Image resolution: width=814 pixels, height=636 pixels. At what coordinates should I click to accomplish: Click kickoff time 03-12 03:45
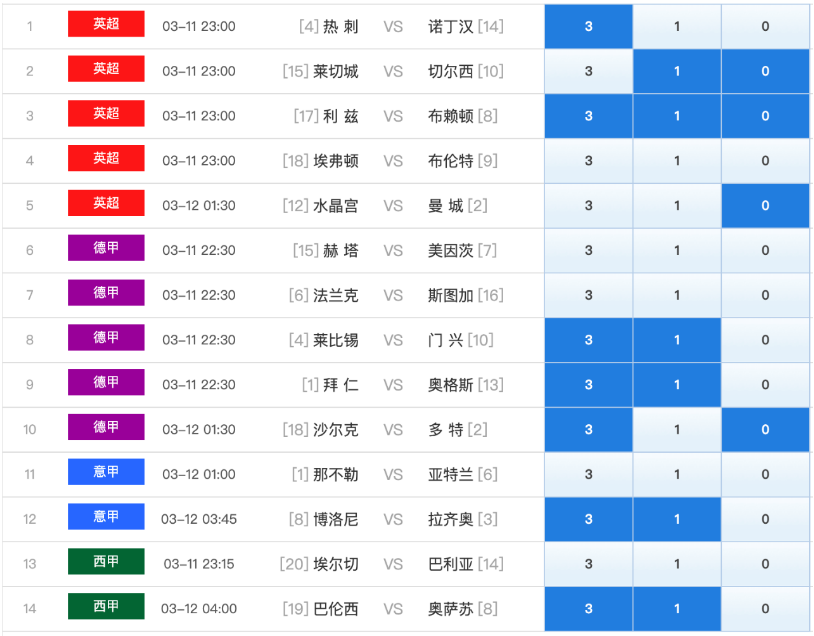click(199, 519)
